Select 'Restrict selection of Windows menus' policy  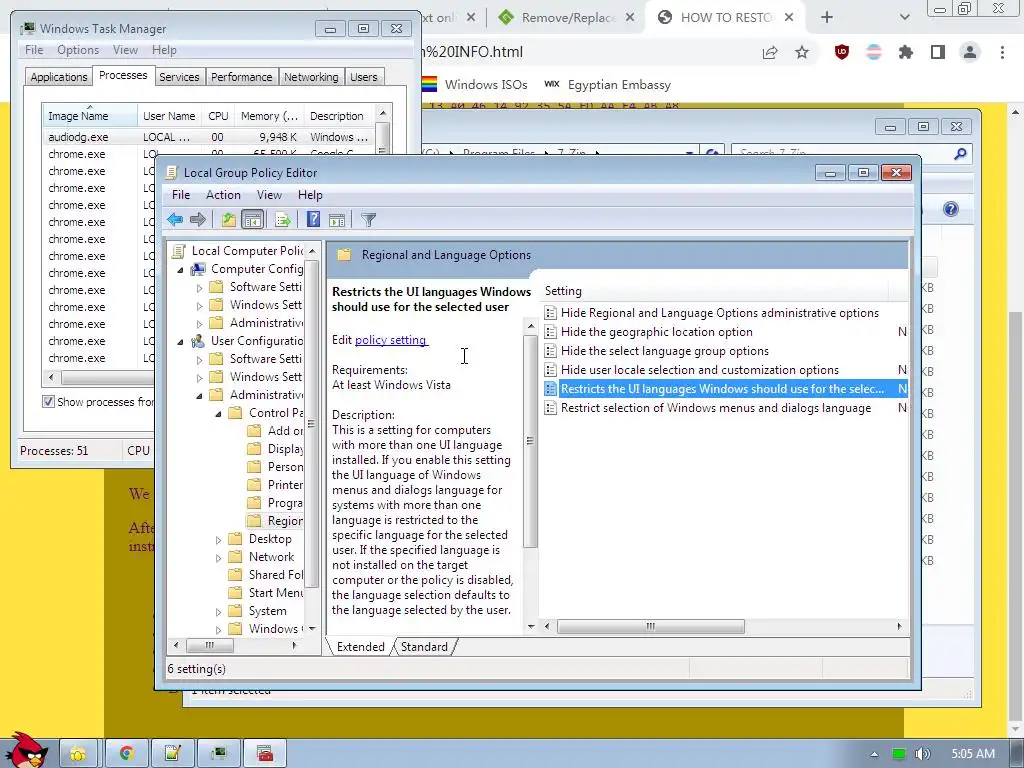click(716, 408)
